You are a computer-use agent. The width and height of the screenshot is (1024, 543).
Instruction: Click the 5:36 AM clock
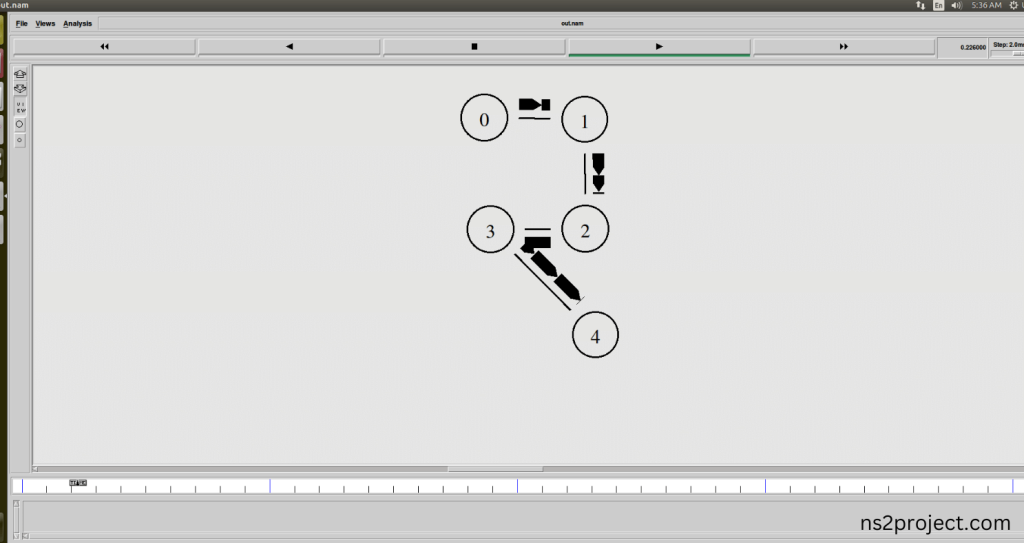tap(986, 5)
